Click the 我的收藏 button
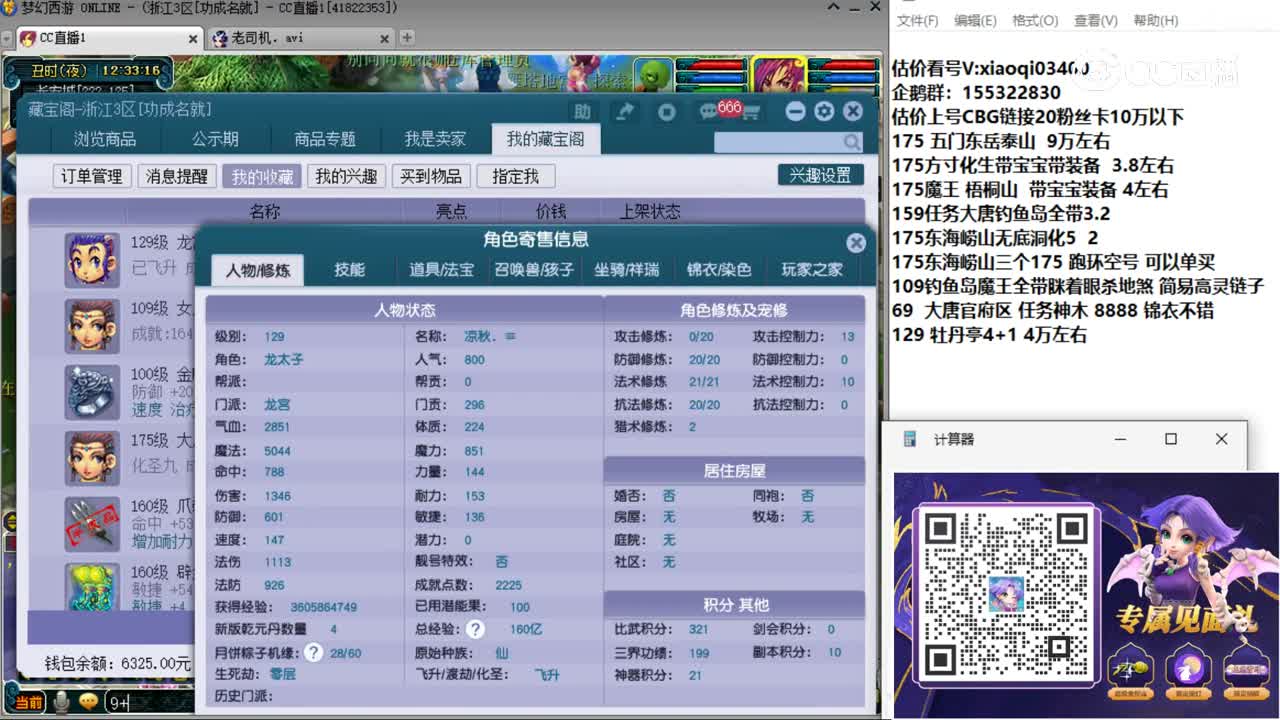 click(262, 176)
